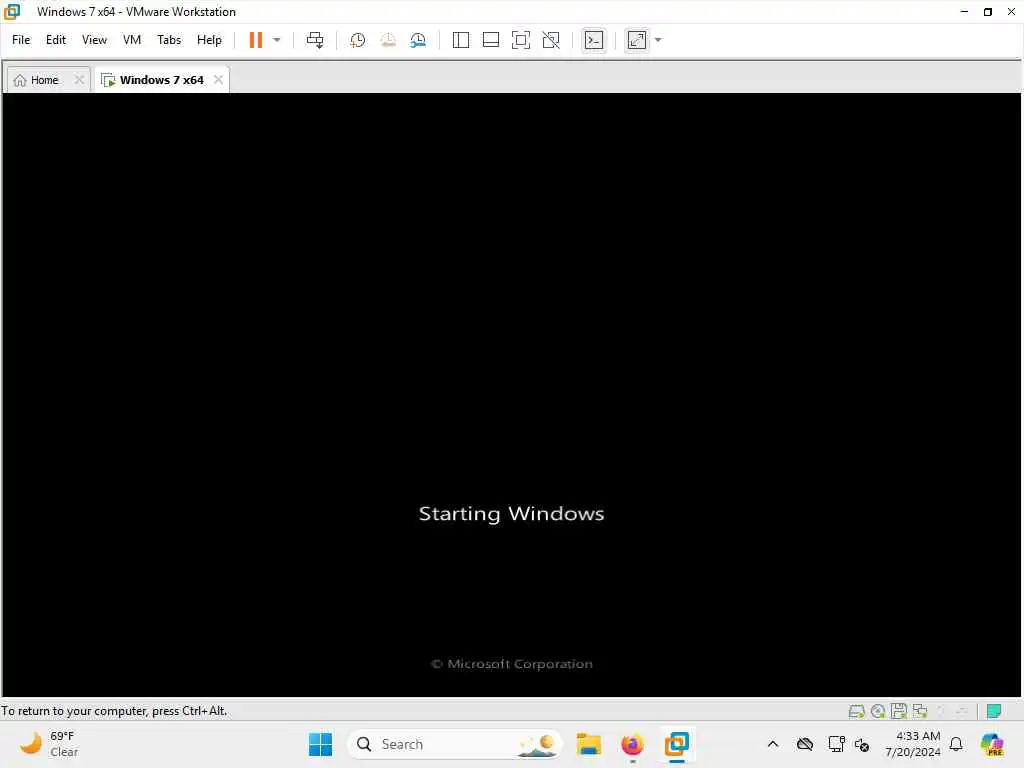Toggle the library sidebar panel

(460, 40)
